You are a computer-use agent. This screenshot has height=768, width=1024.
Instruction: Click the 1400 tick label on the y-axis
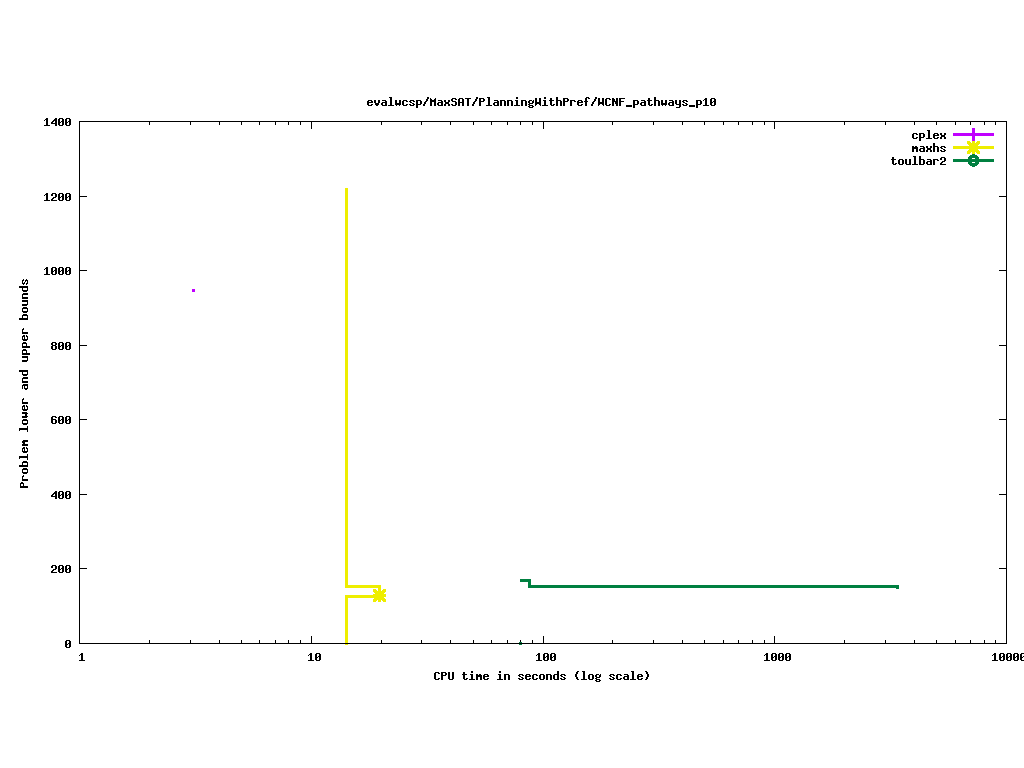pyautogui.click(x=57, y=122)
